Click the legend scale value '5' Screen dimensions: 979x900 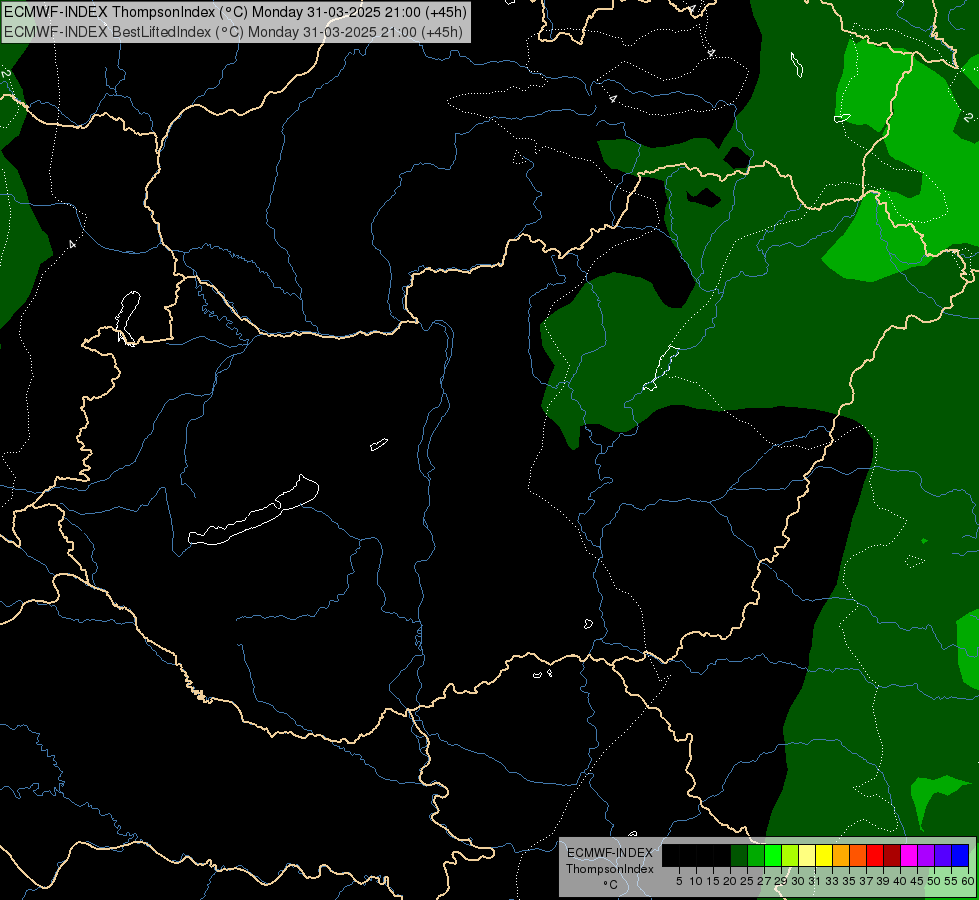click(679, 881)
